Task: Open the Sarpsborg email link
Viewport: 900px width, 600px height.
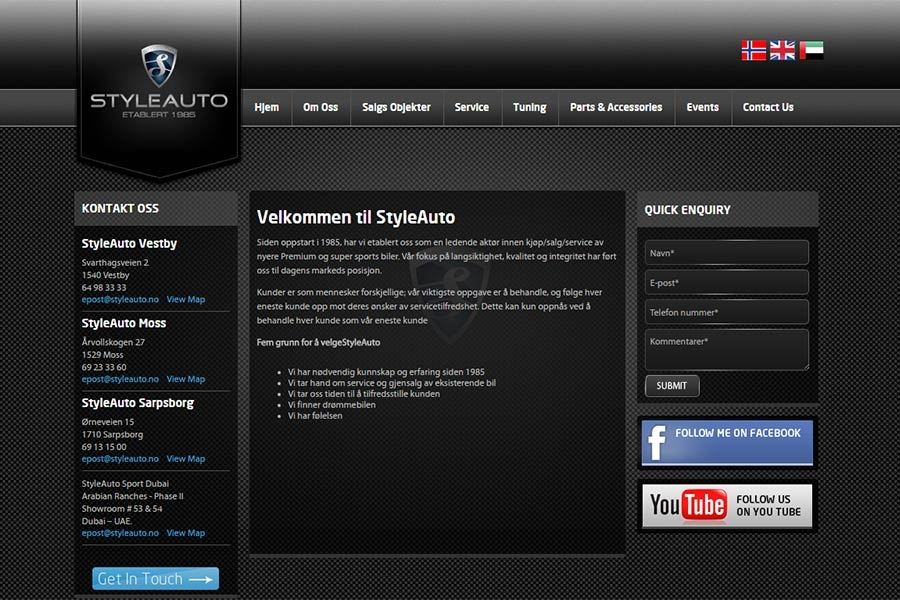Action: pos(120,459)
